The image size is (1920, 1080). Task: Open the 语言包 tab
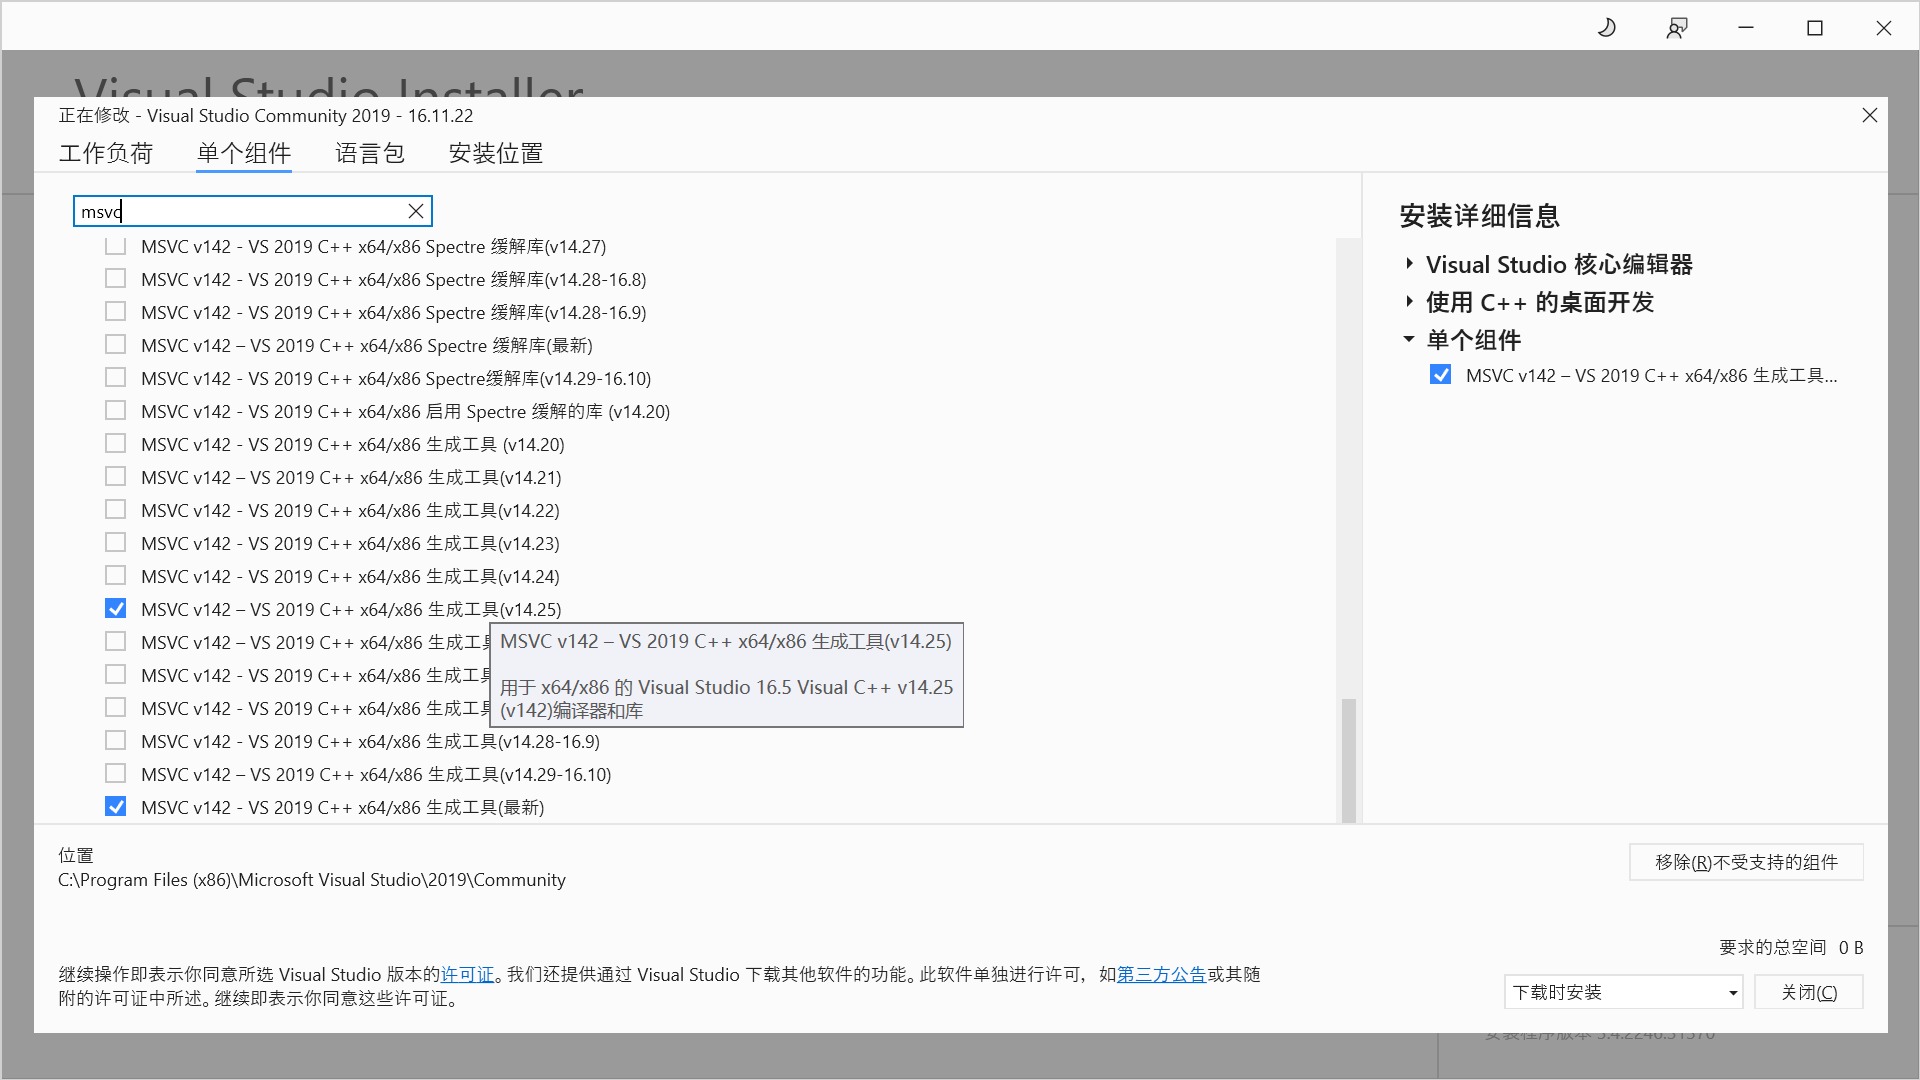369,153
